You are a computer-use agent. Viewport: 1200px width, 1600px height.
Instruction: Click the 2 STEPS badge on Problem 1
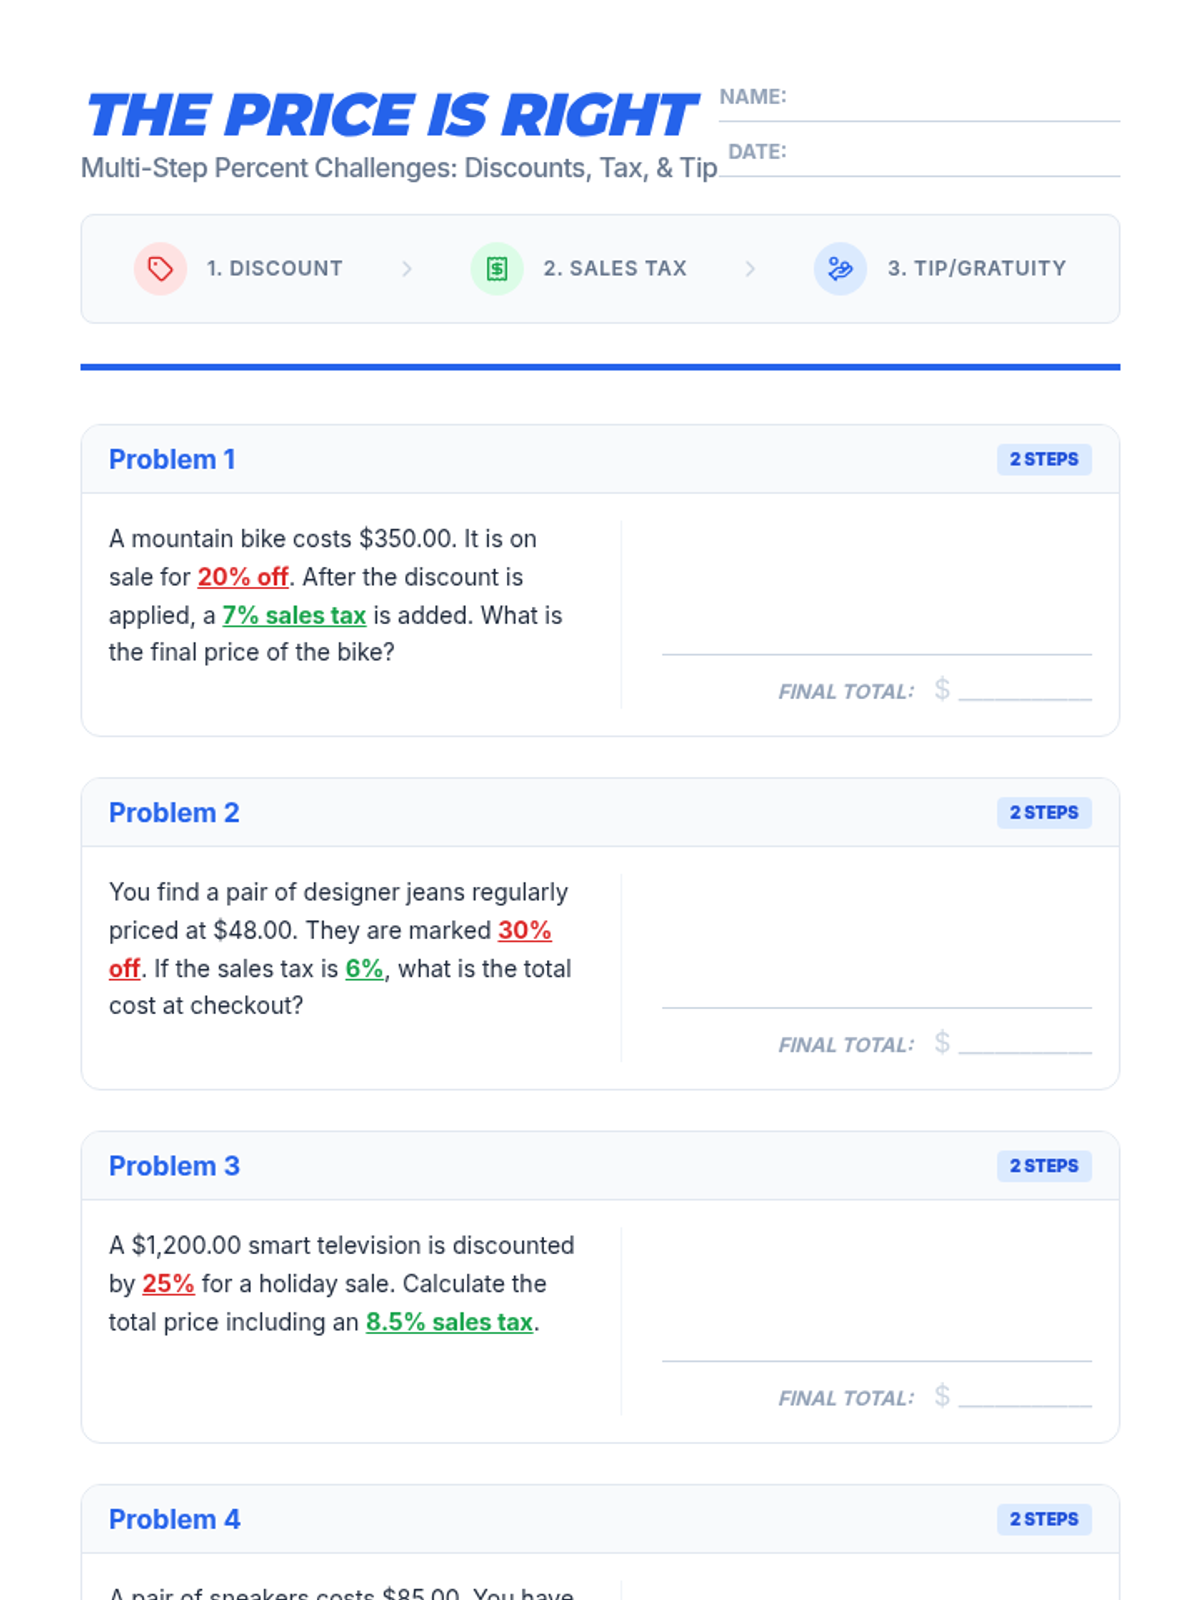point(1044,459)
